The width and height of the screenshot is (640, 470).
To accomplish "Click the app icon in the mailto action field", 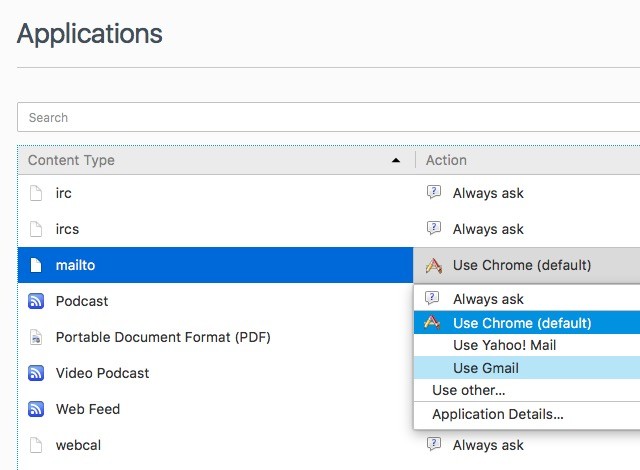I will [433, 266].
